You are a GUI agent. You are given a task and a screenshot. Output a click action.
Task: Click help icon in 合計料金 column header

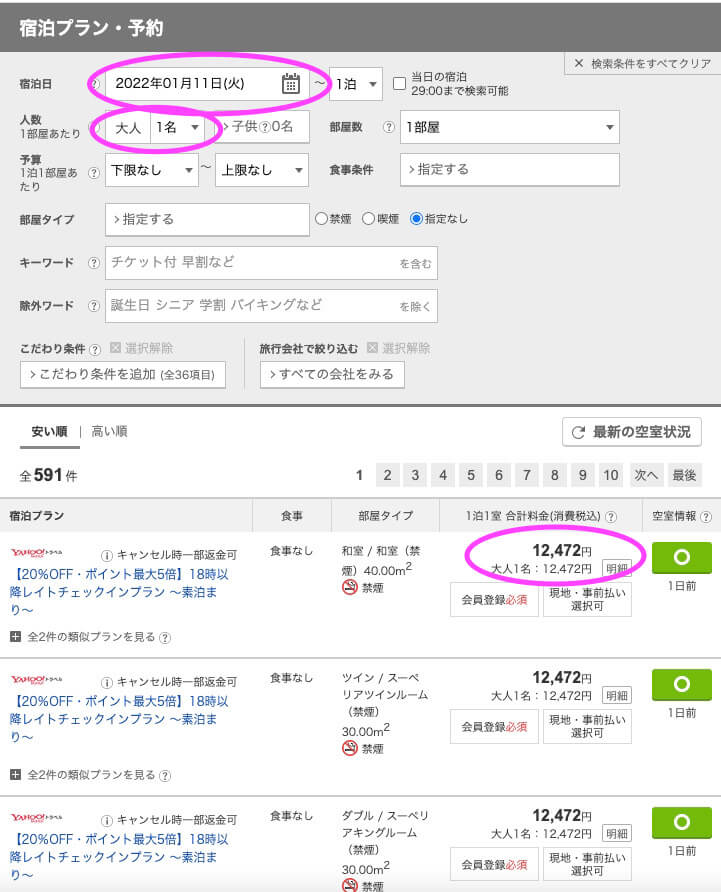tap(611, 517)
